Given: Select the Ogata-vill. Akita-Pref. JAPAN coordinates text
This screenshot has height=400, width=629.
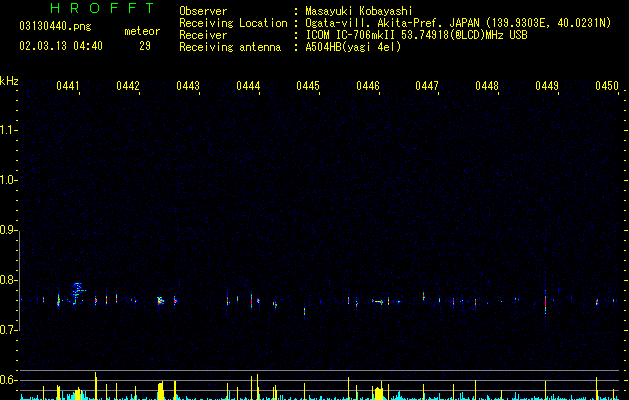Looking at the screenshot, I should (x=458, y=23).
